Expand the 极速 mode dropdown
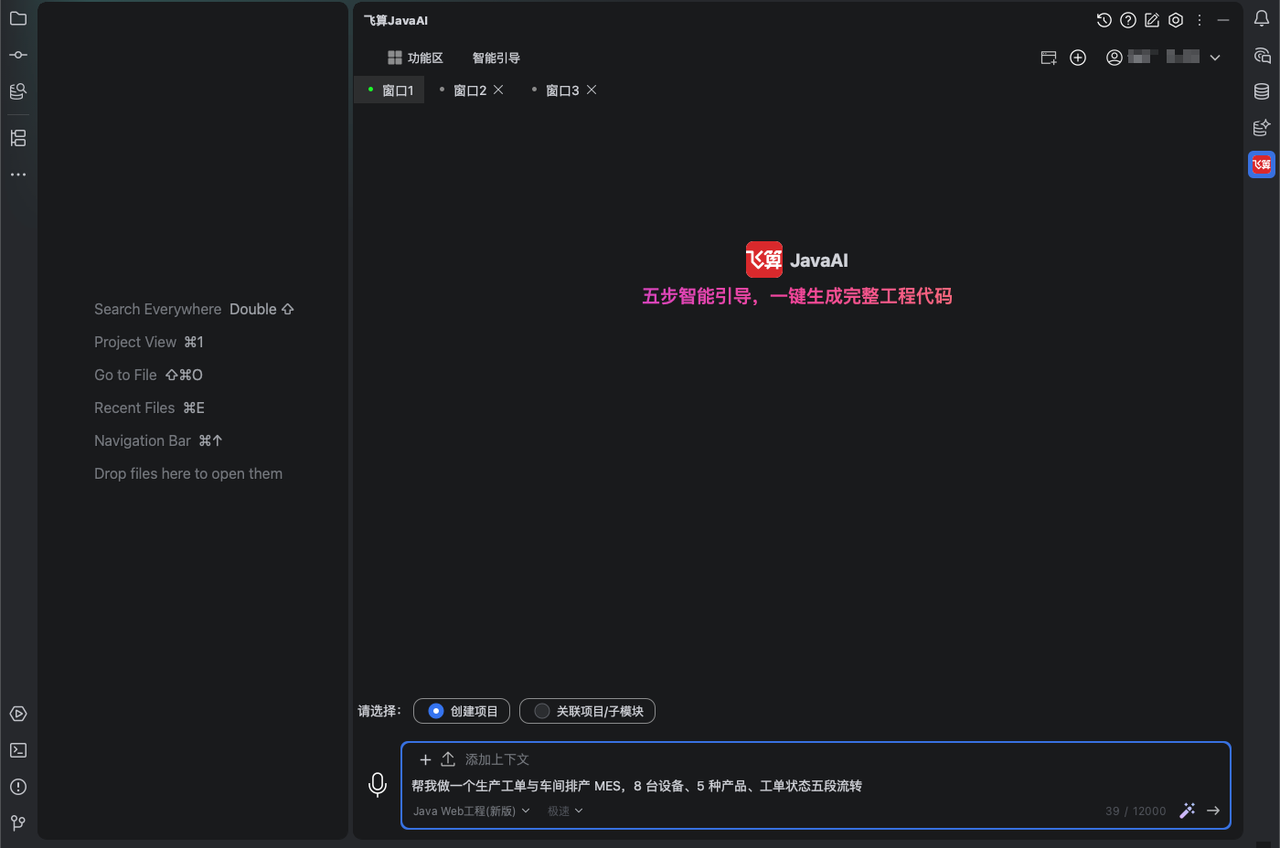 pos(565,811)
